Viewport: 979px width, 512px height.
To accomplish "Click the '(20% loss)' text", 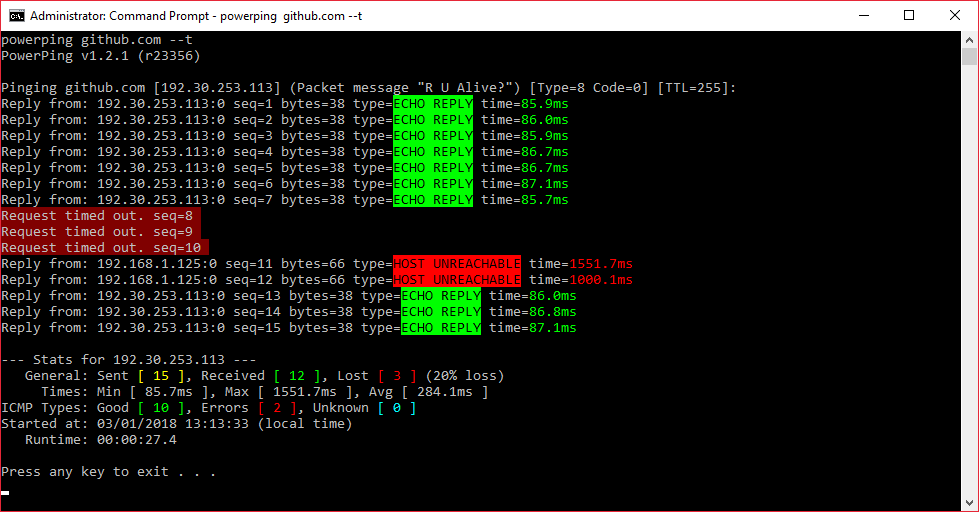I will click(465, 376).
